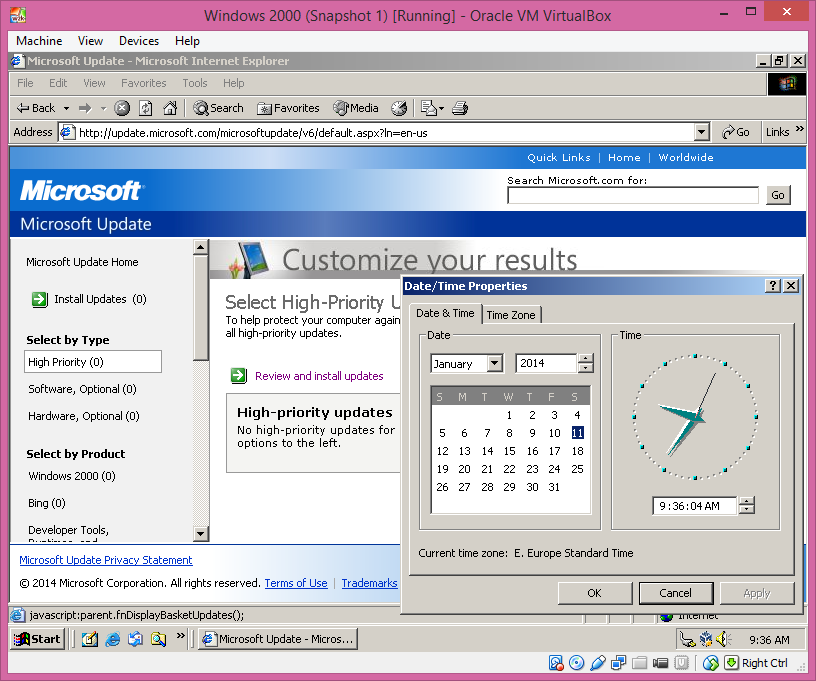Expand the Back history dropdown arrow
Screen dimensions: 816x681
point(66,108)
